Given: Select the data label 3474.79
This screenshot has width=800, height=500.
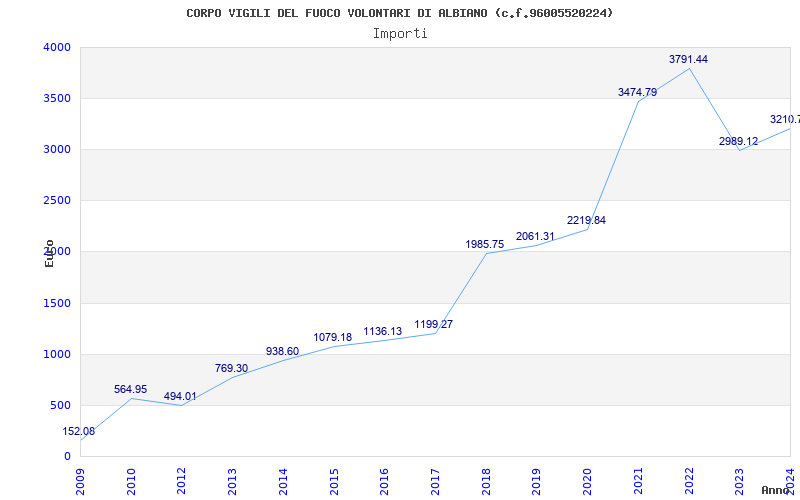Looking at the screenshot, I should pos(637,92).
